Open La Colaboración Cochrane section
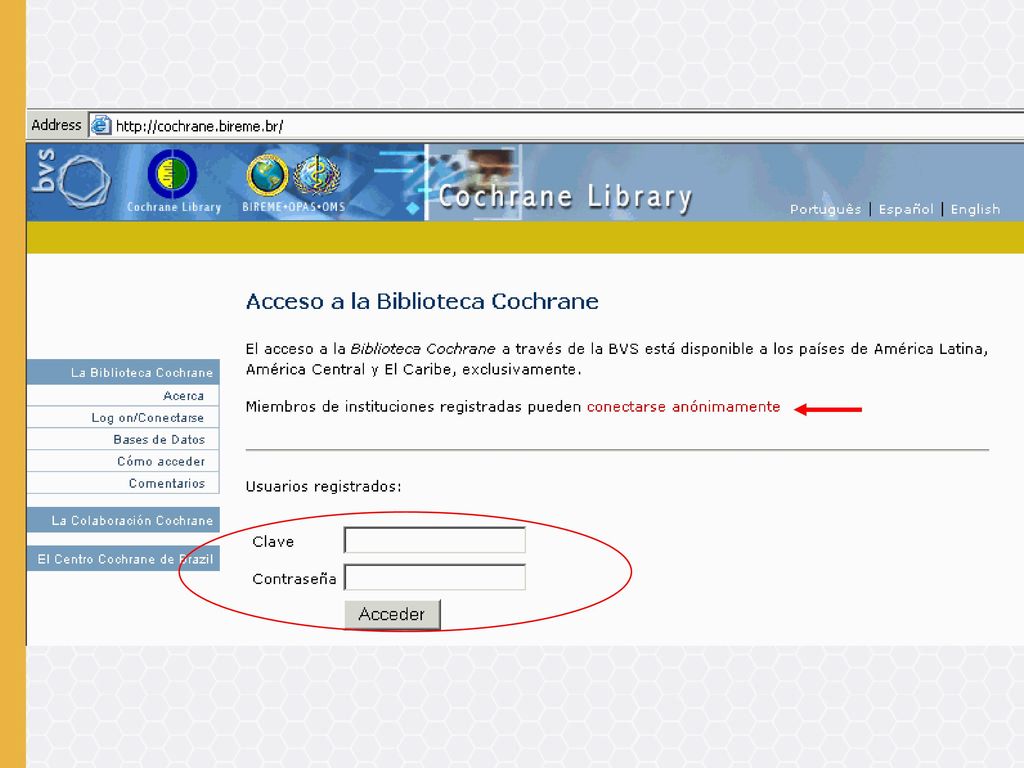 [123, 520]
